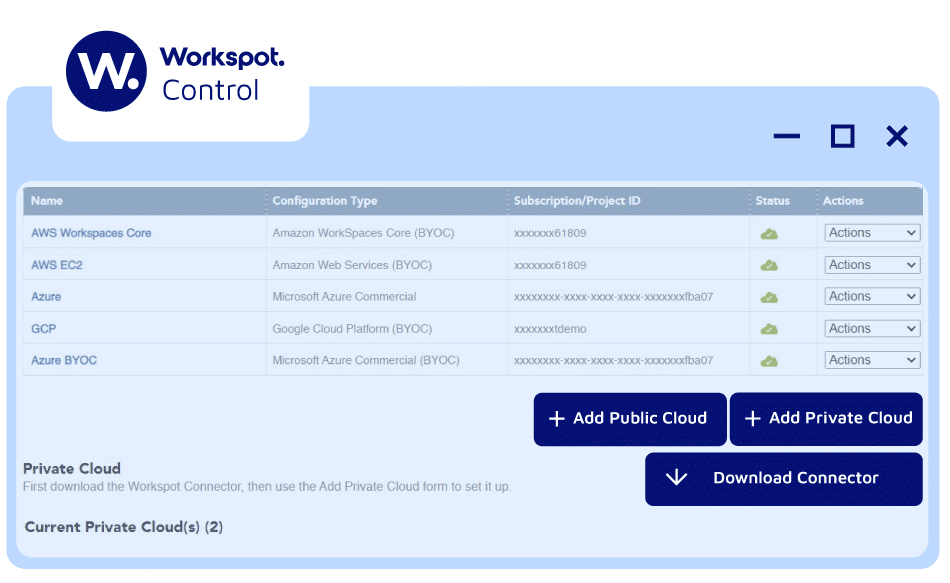This screenshot has height=583, width=950.
Task: Select subscription ID in AWS Workspaces Core row
Action: [550, 233]
